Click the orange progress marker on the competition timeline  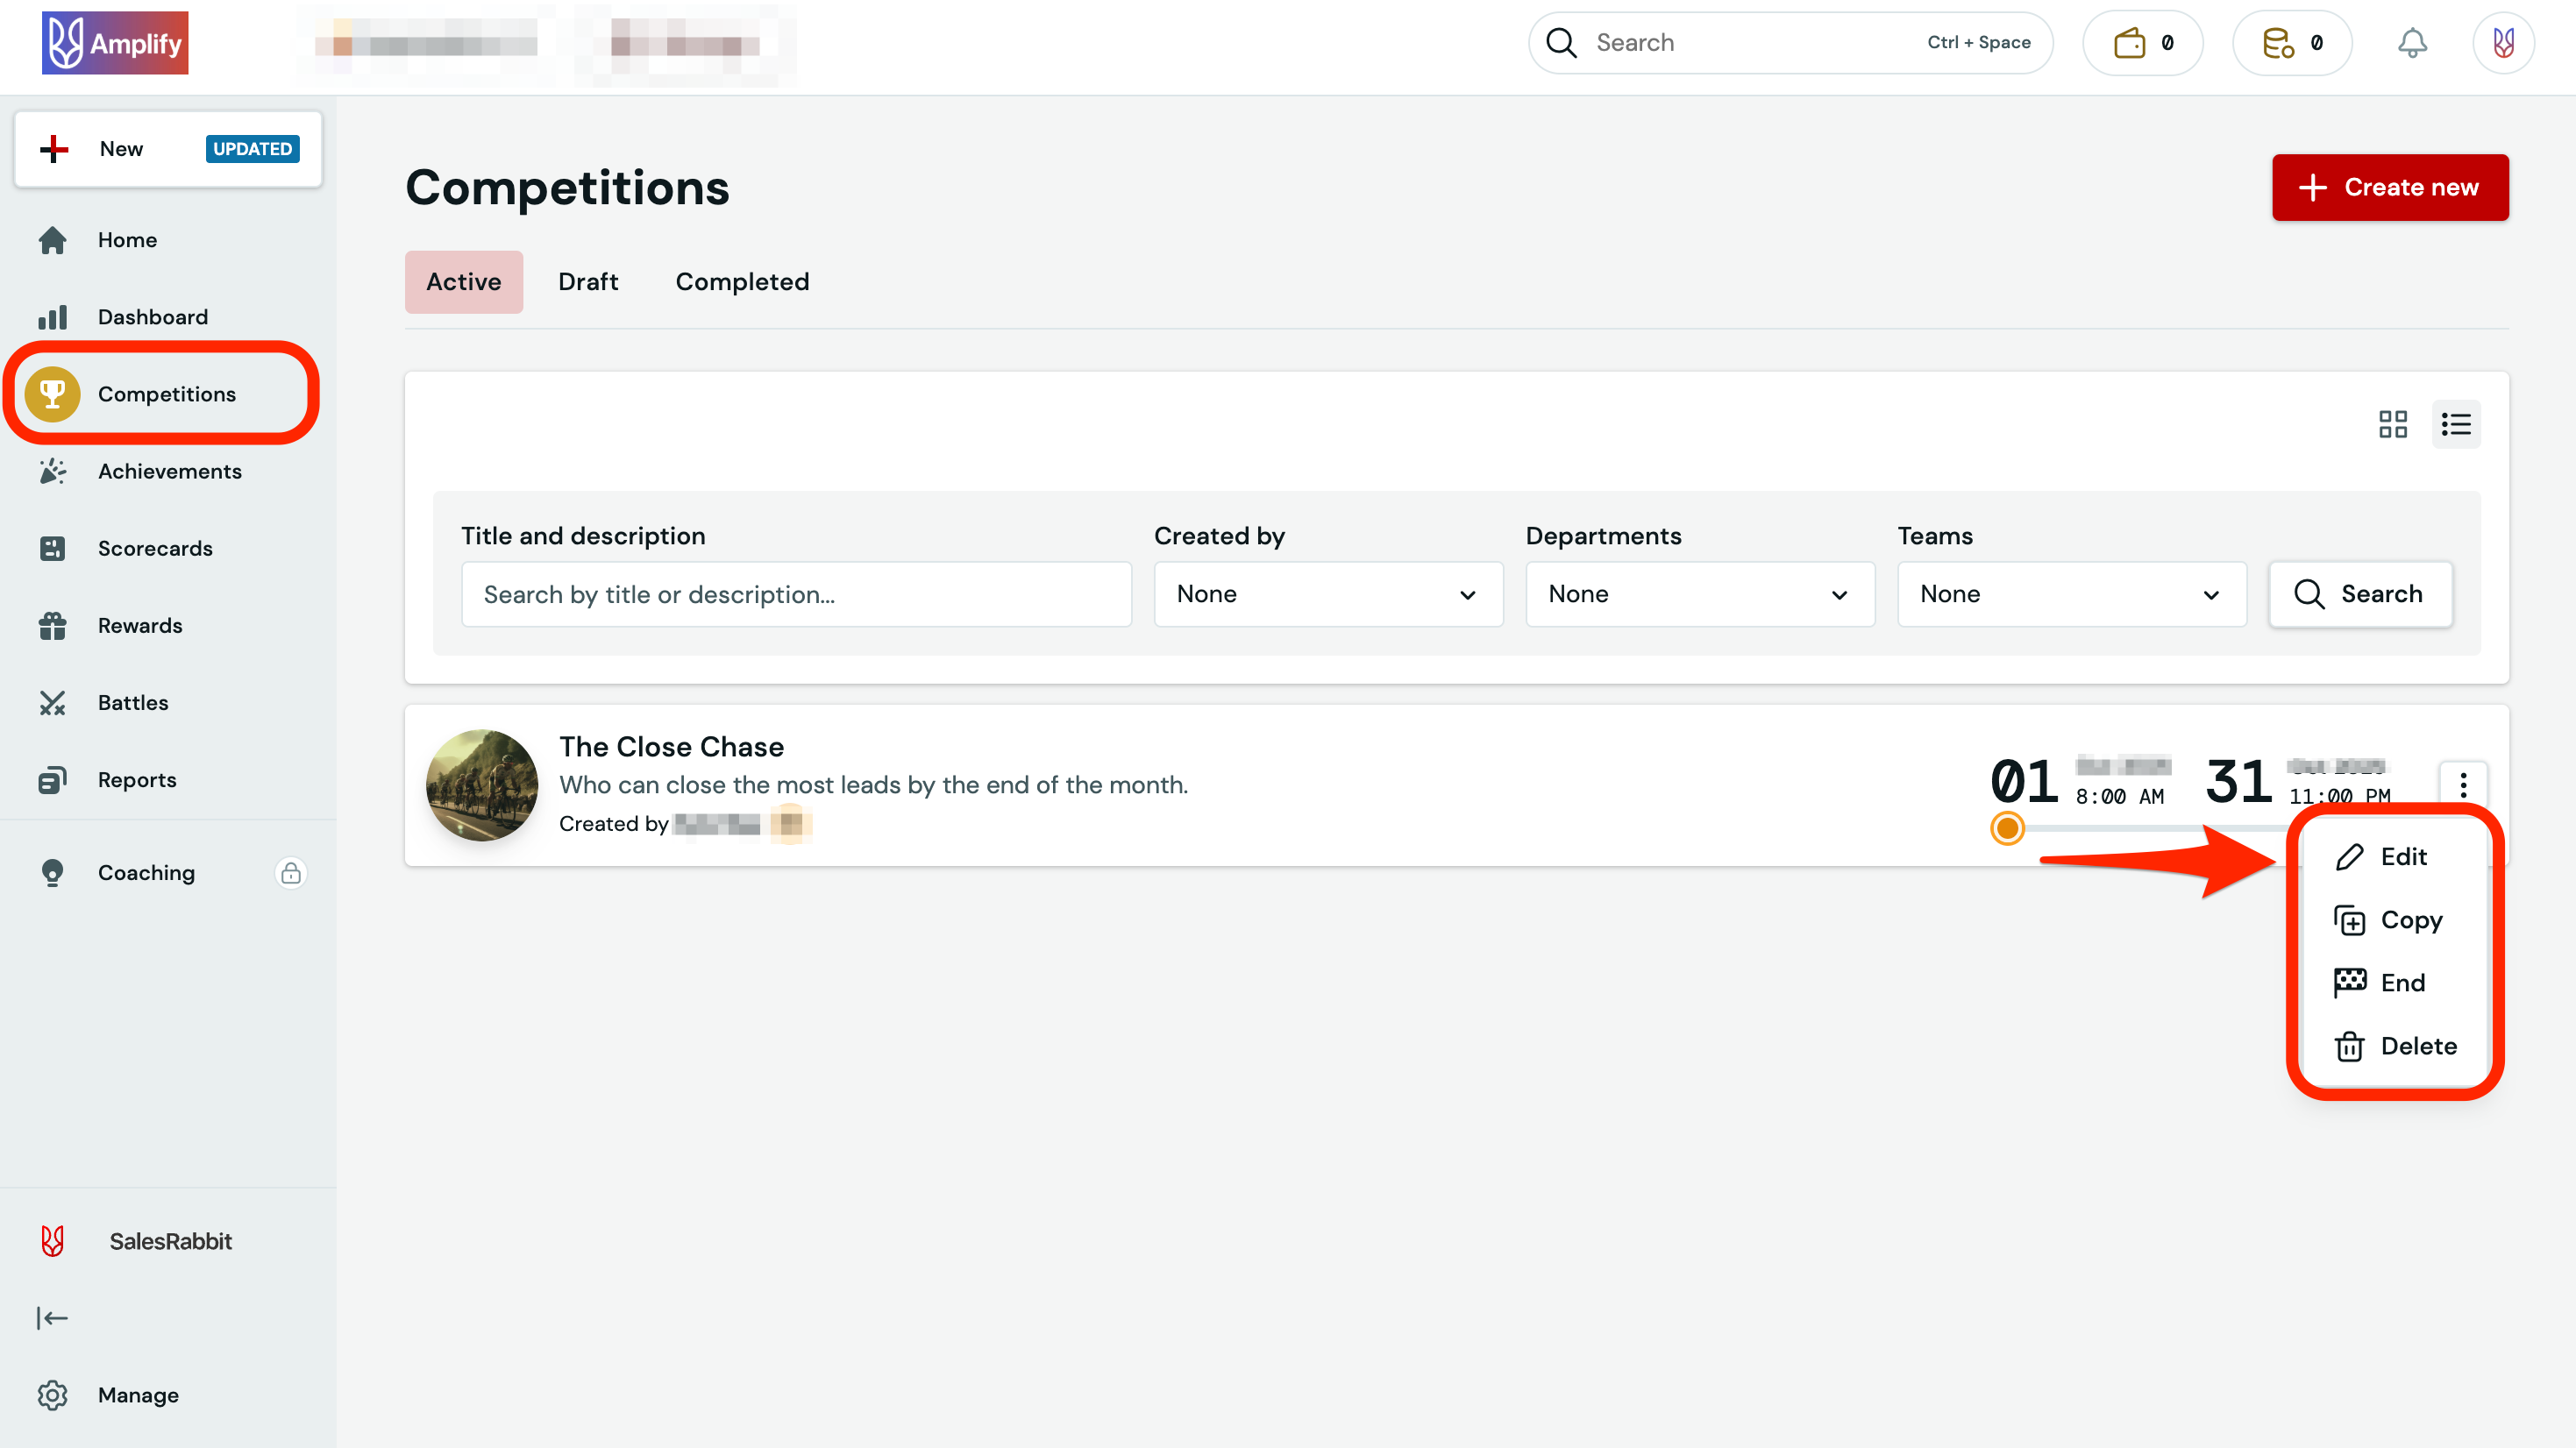[x=2007, y=829]
